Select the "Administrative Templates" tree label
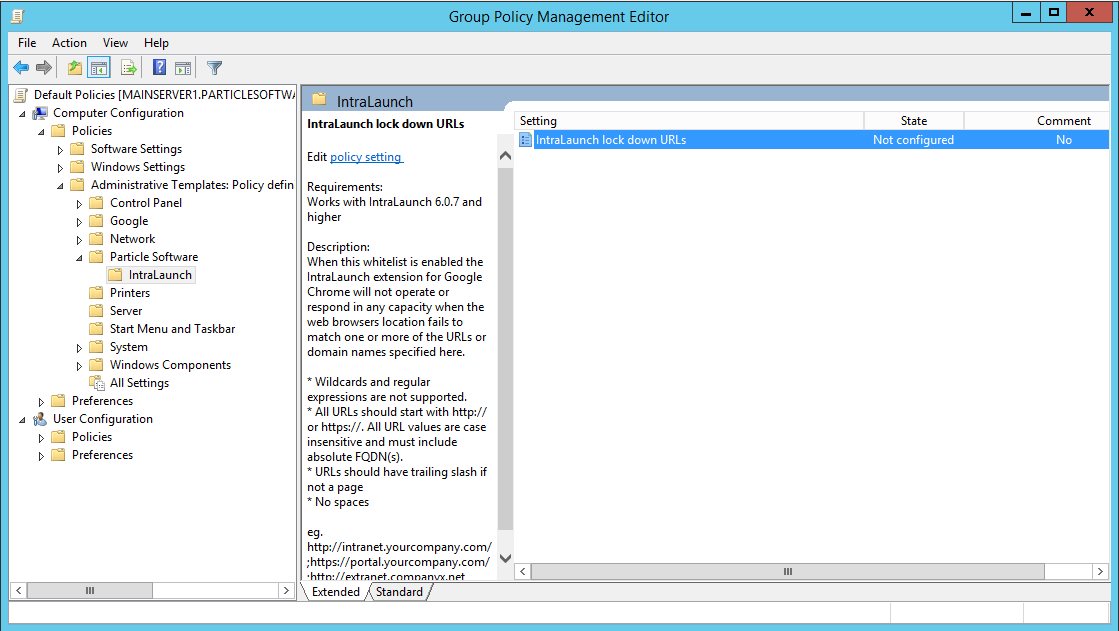 (192, 185)
